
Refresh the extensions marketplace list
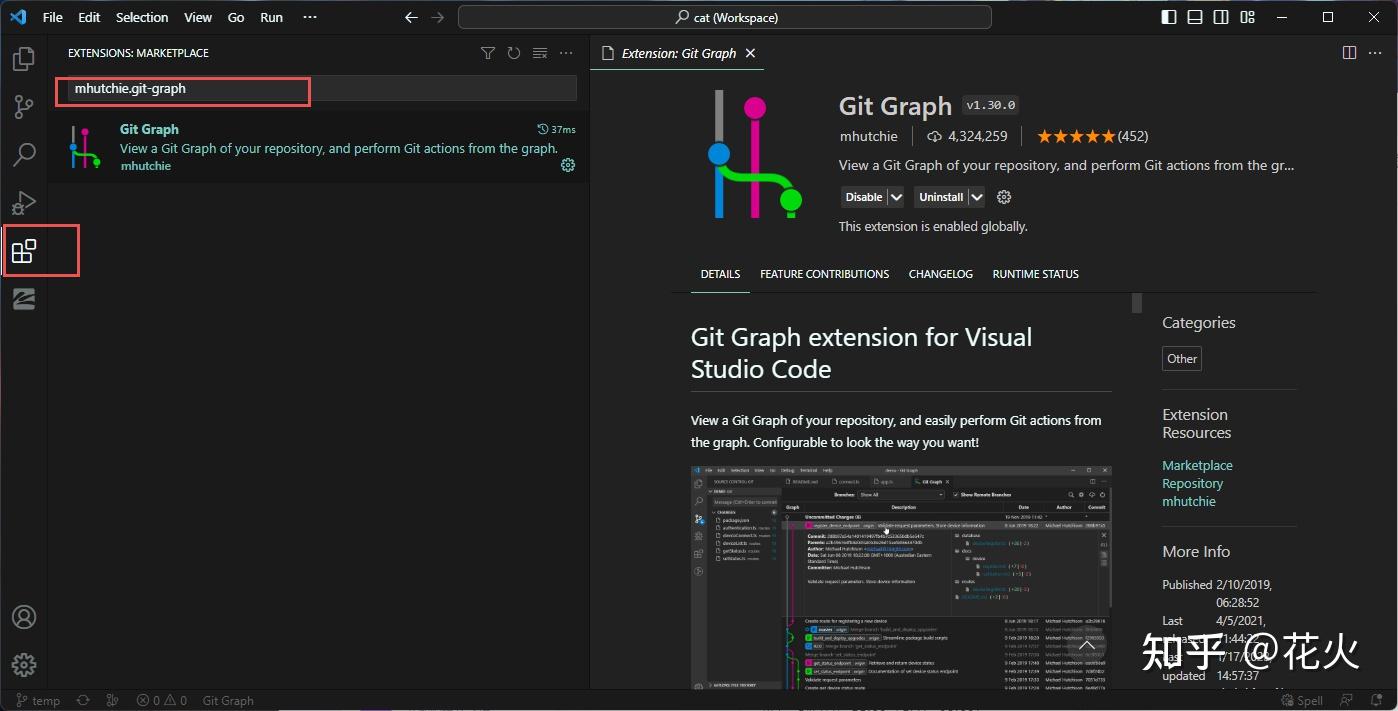513,53
